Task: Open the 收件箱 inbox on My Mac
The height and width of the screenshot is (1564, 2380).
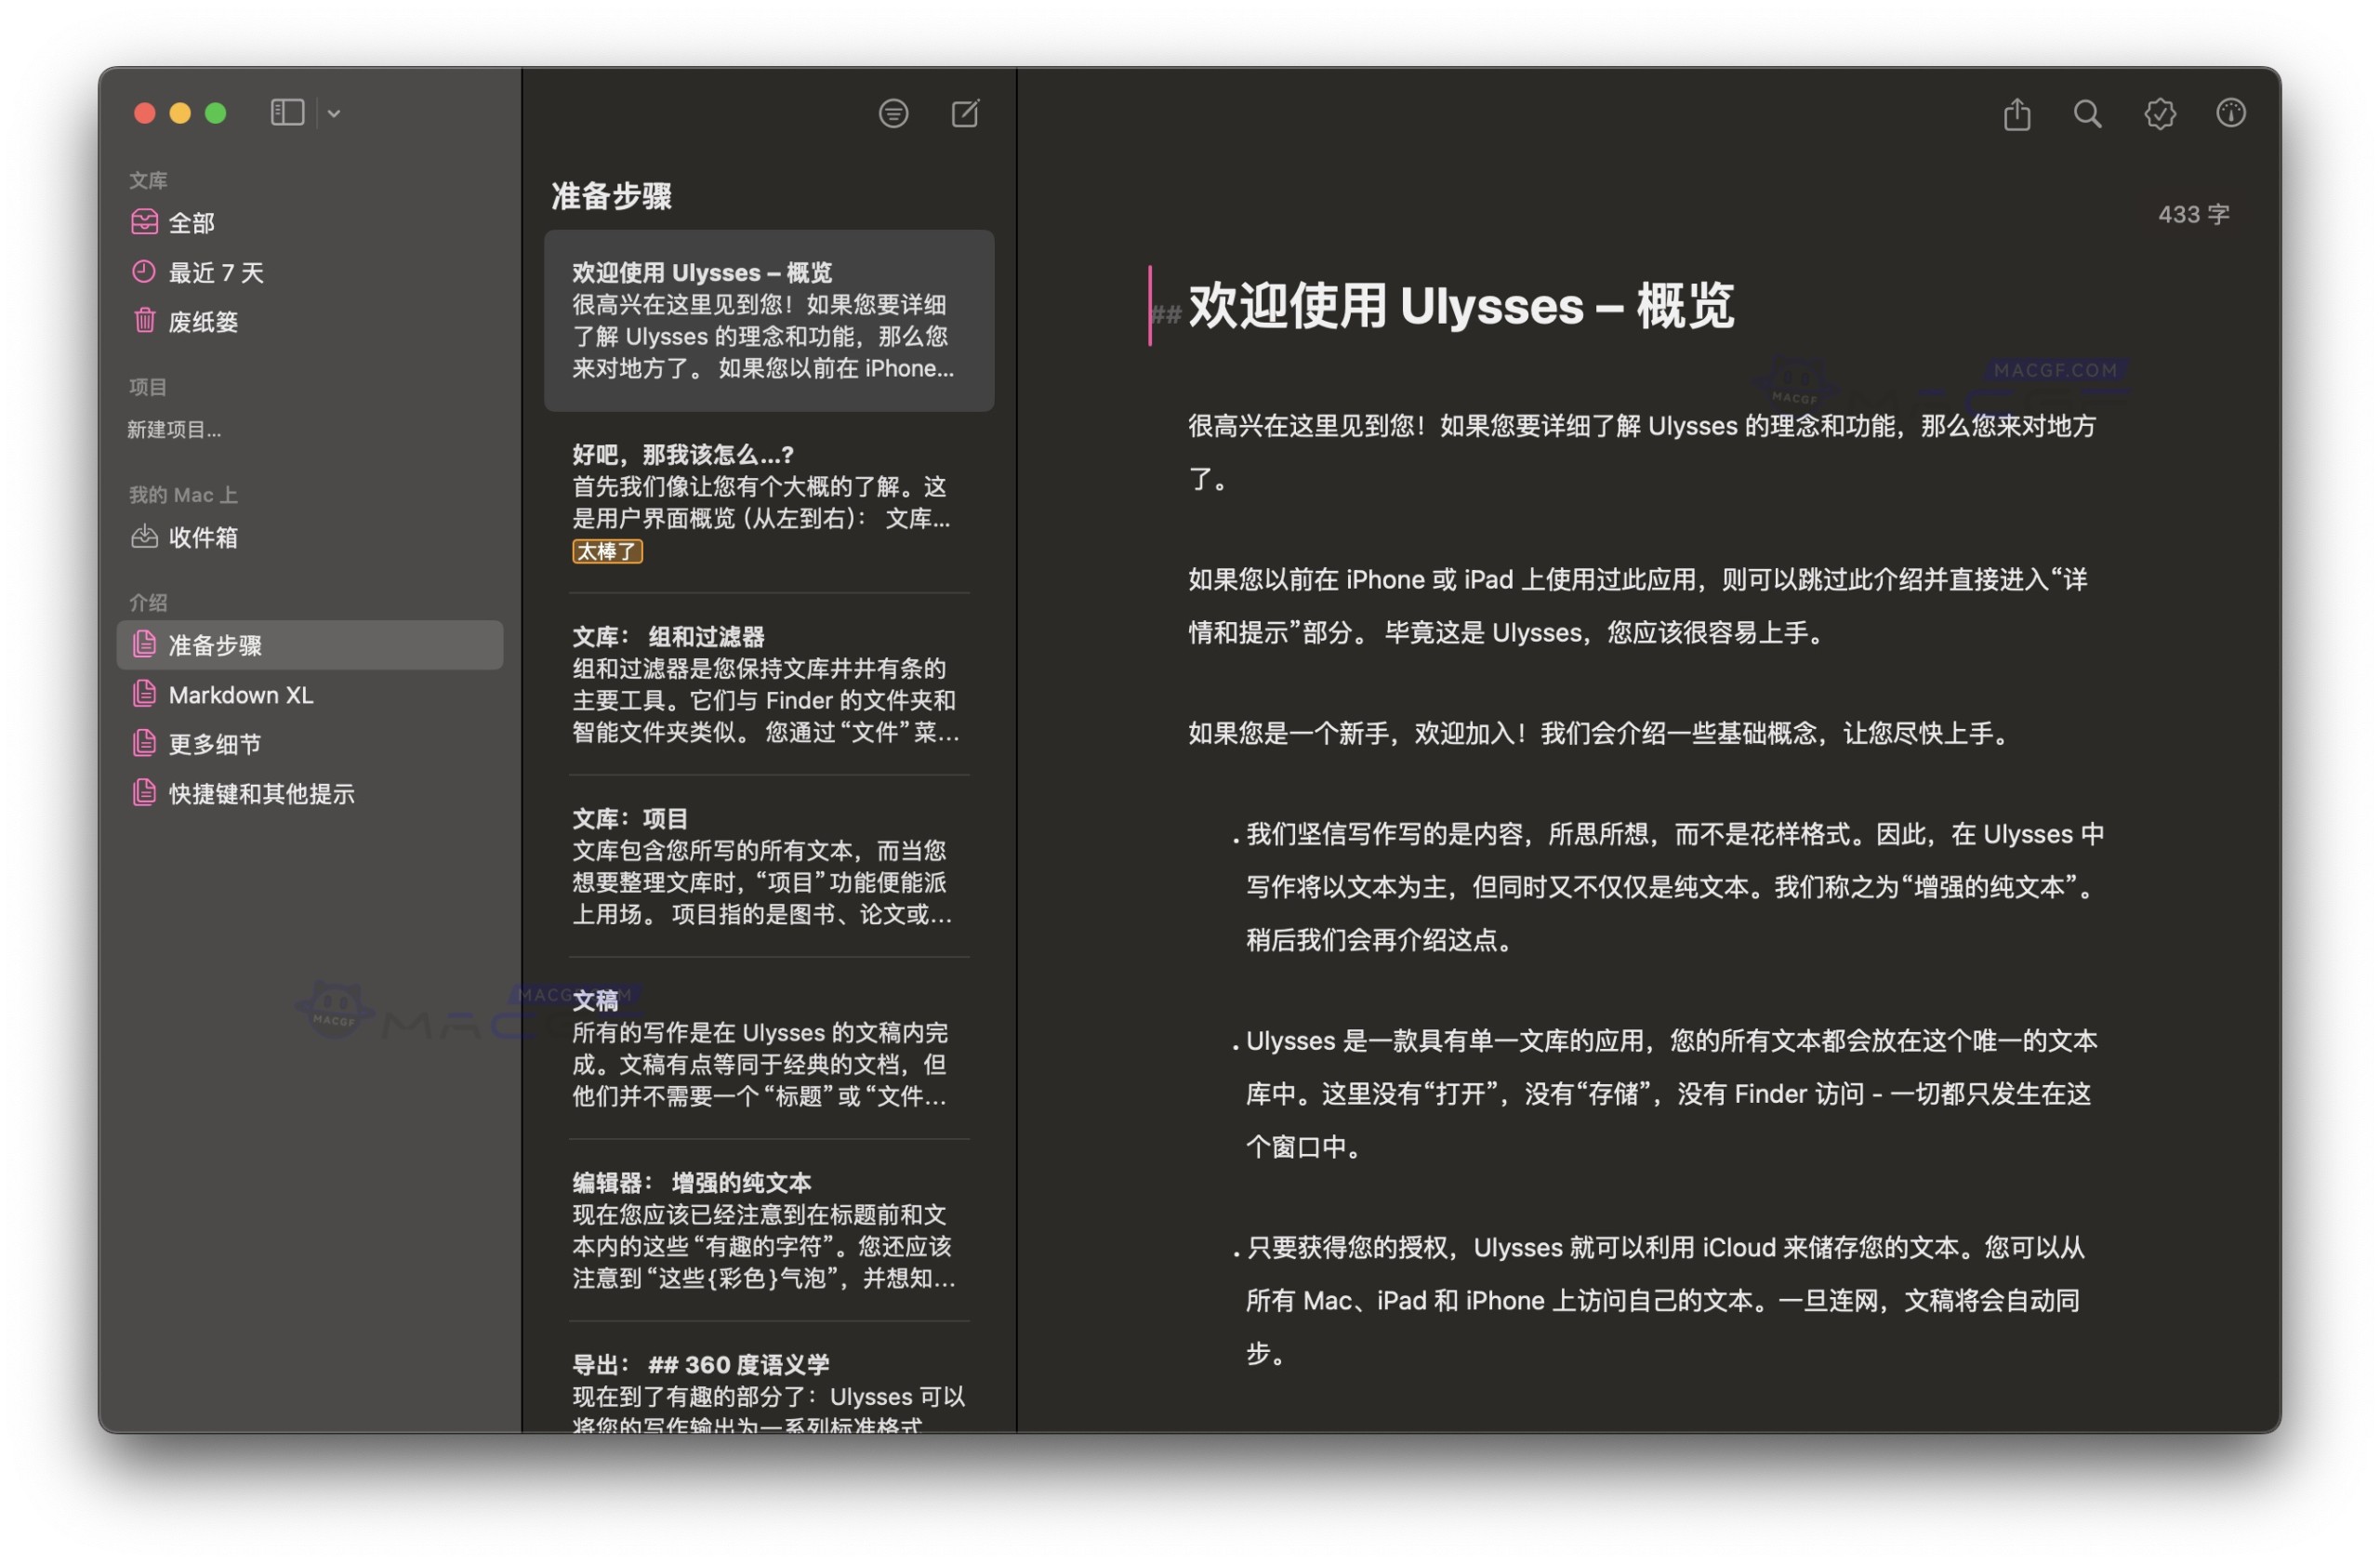Action: click(204, 537)
